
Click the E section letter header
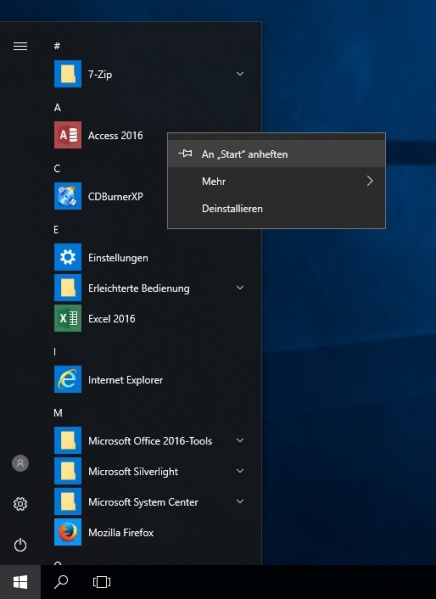tap(56, 230)
